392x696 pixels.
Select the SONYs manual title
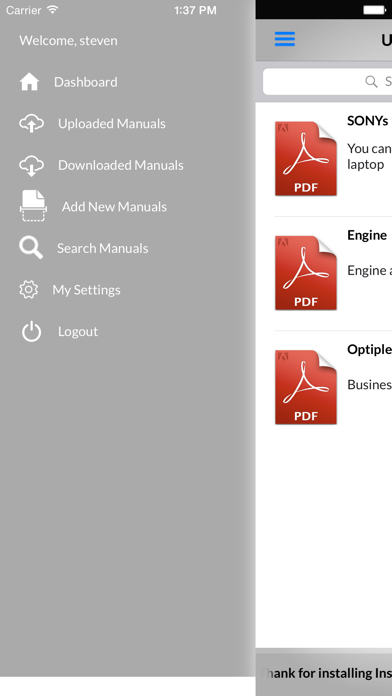368,121
